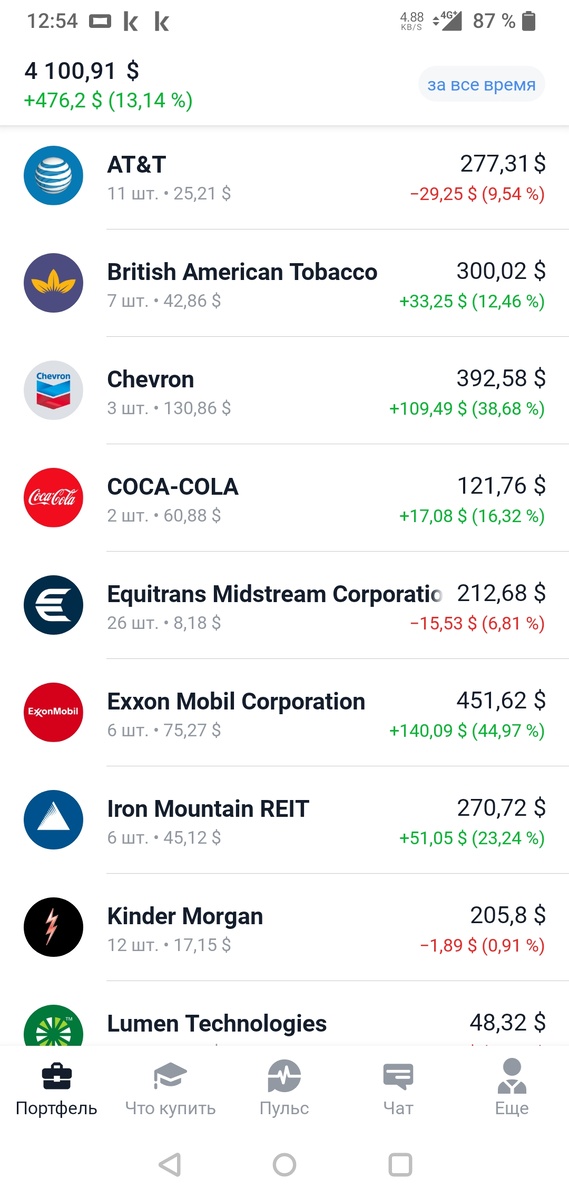The width and height of the screenshot is (569, 1200).
Task: Select the Iron Mountain triangle logo
Action: tap(53, 820)
